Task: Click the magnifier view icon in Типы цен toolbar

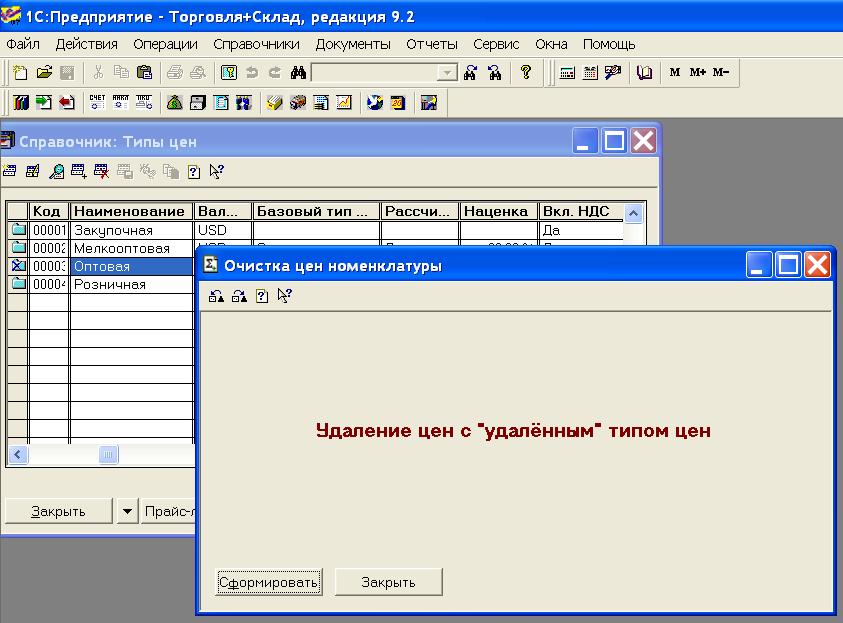Action: point(56,172)
